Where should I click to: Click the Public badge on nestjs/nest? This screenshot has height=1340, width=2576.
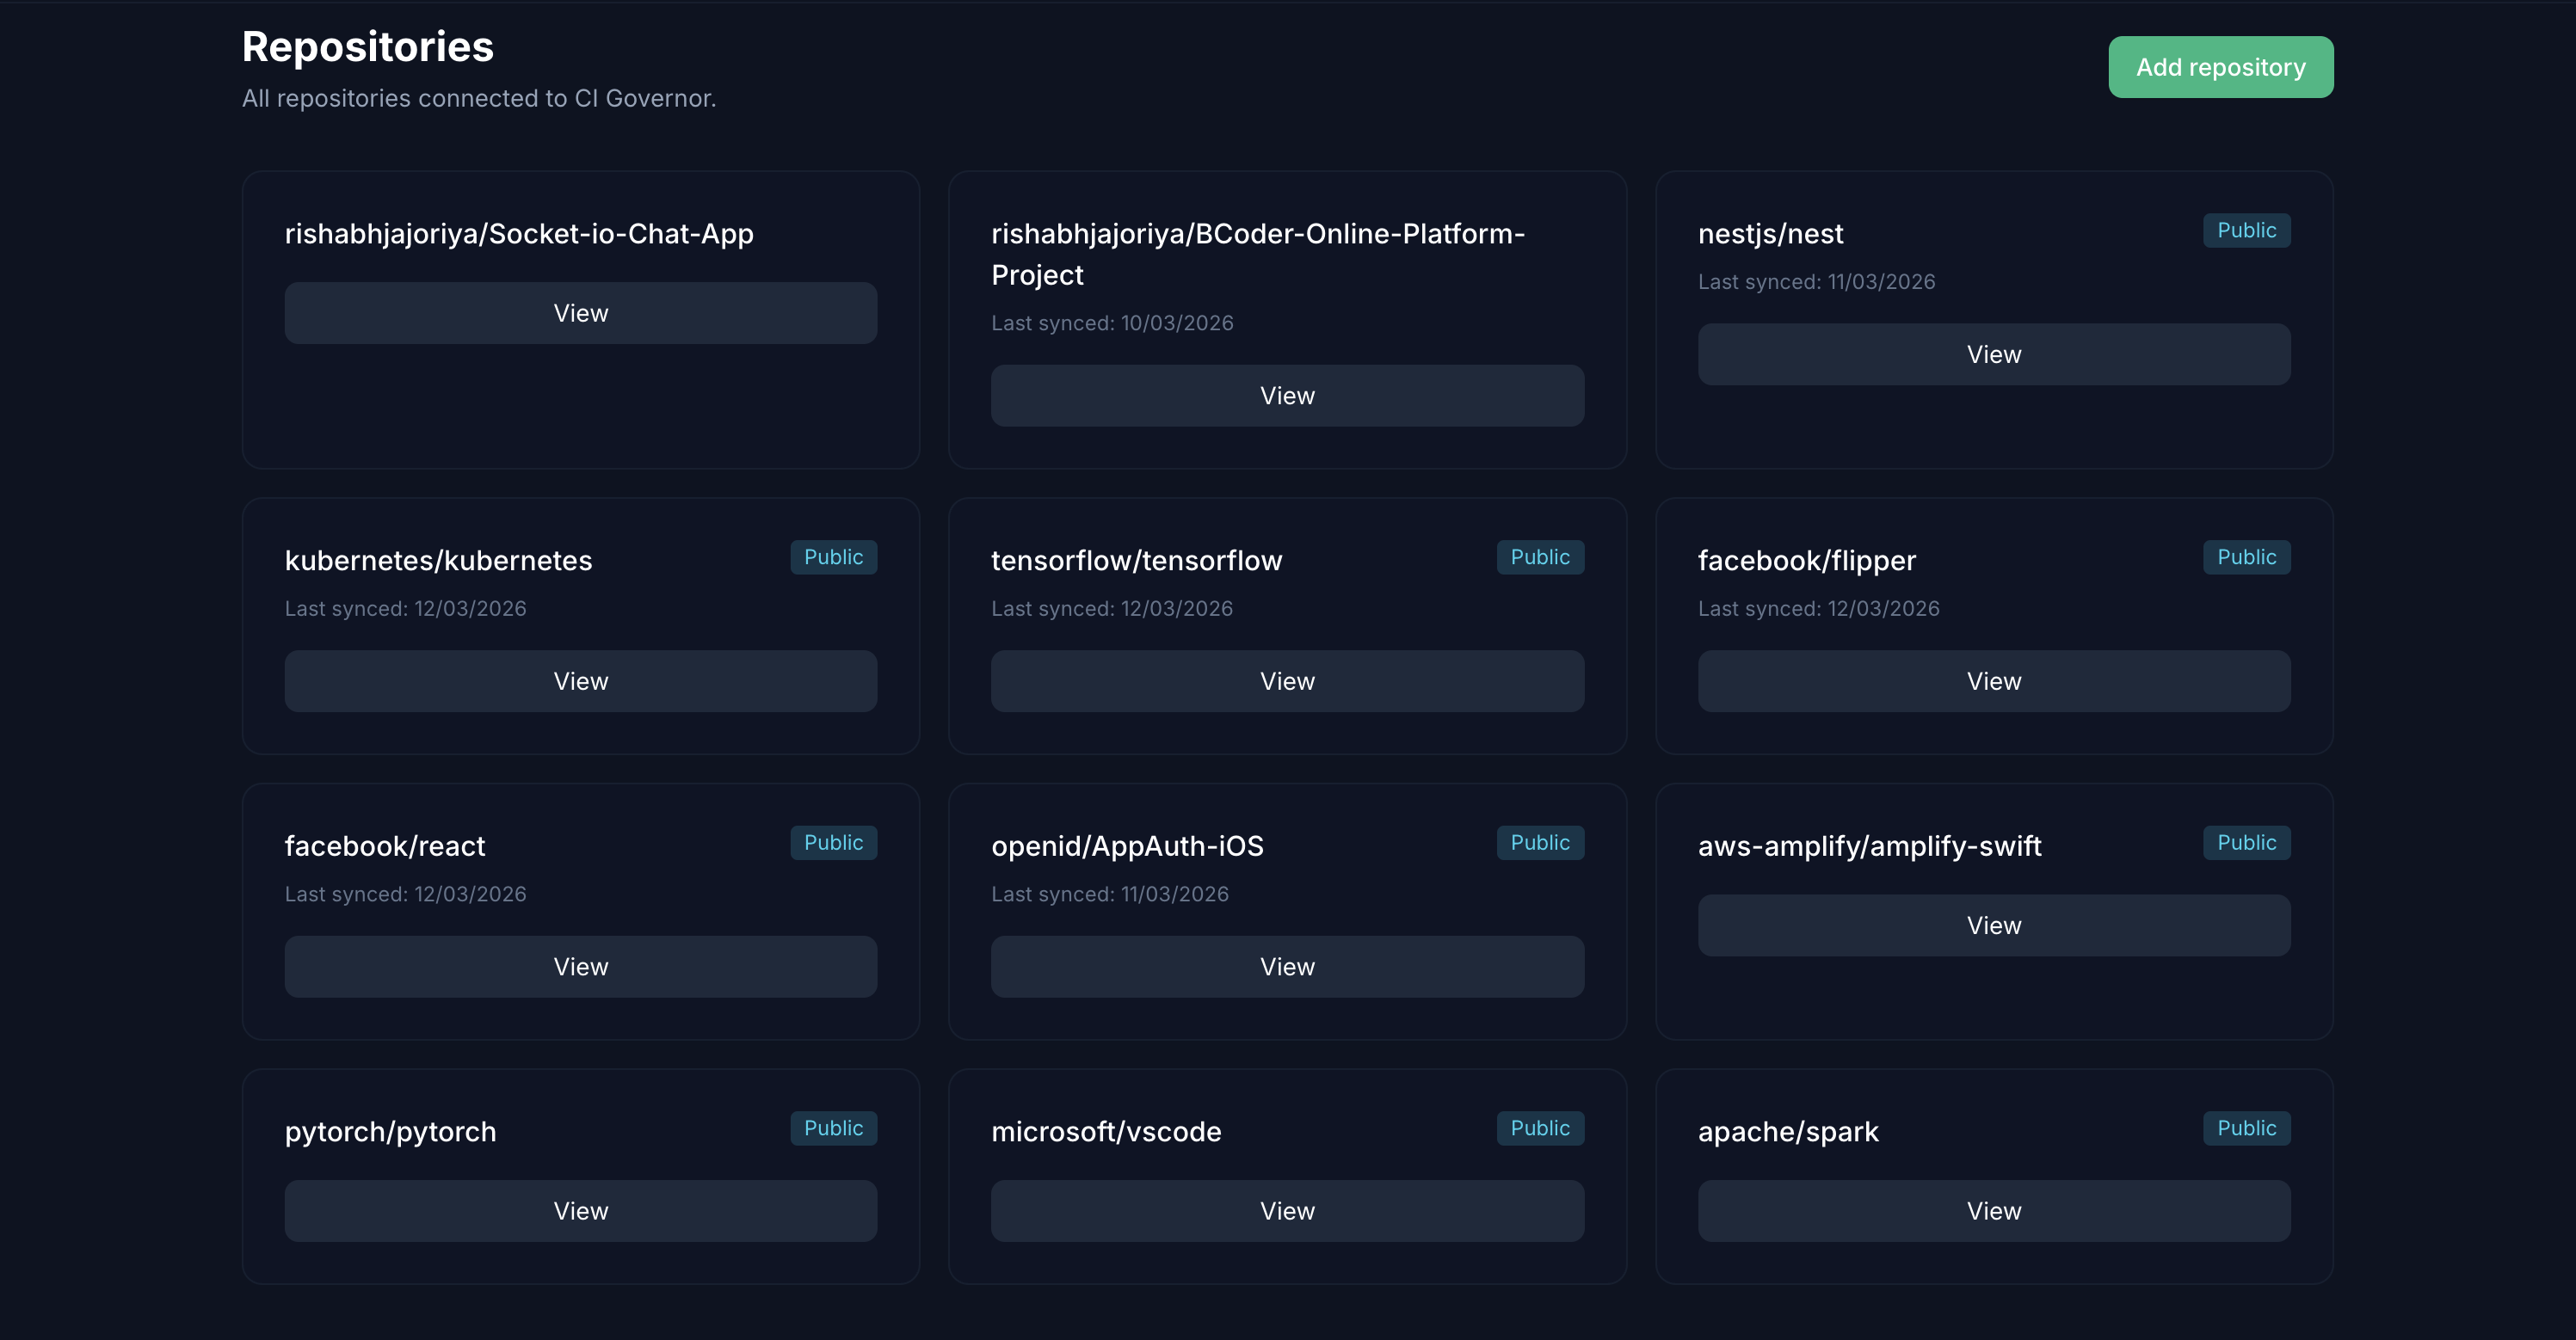[2246, 230]
